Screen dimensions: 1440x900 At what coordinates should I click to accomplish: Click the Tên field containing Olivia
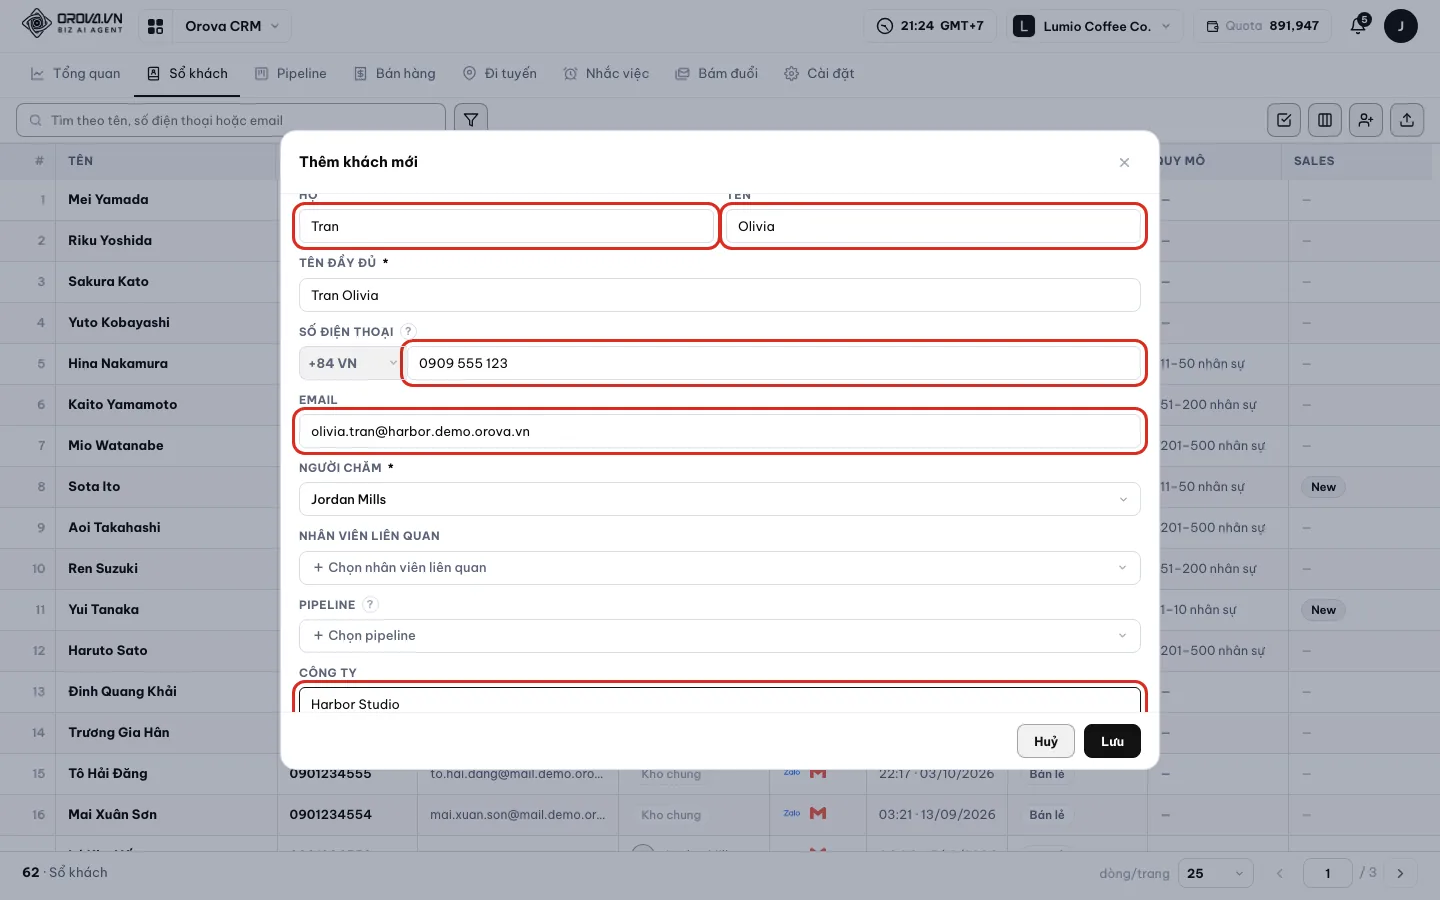tap(933, 226)
